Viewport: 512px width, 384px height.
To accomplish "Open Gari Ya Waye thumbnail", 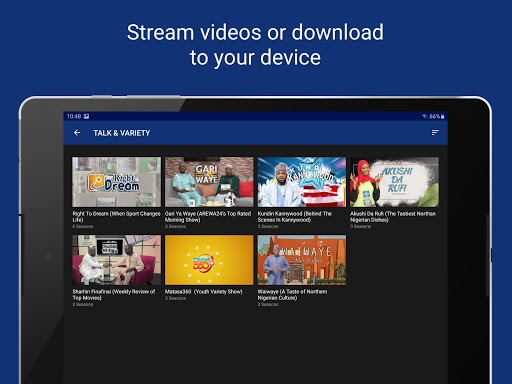I will tap(209, 182).
